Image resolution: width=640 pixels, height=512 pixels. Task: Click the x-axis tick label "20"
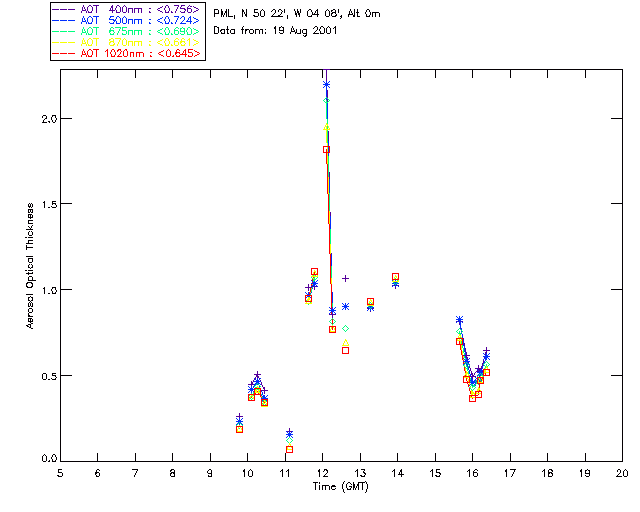click(622, 473)
